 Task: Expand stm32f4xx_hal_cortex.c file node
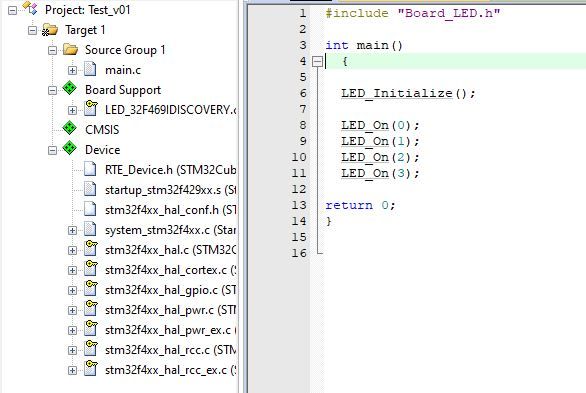pyautogui.click(x=73, y=270)
